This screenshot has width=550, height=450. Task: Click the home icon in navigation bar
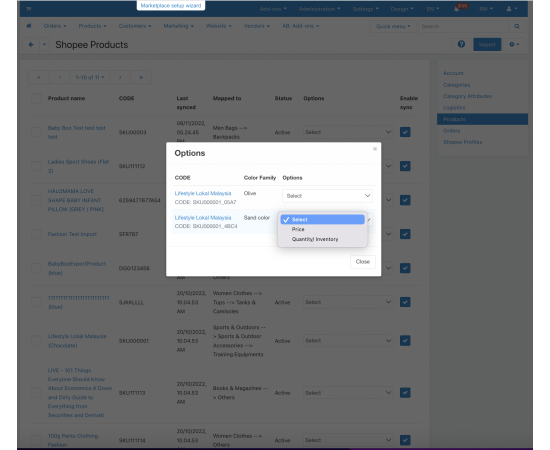pos(29,26)
